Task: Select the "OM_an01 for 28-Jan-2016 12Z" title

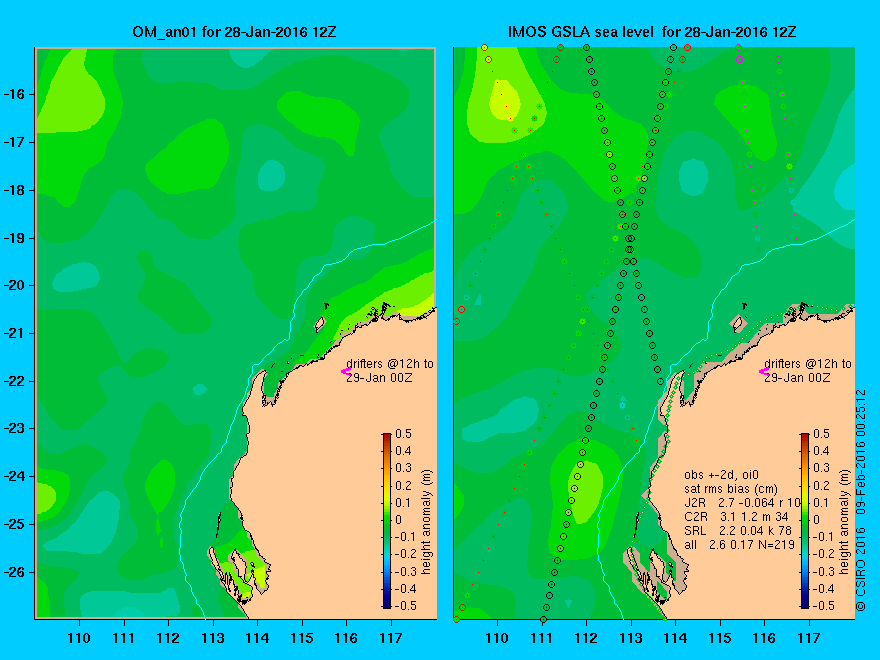Action: tap(234, 32)
